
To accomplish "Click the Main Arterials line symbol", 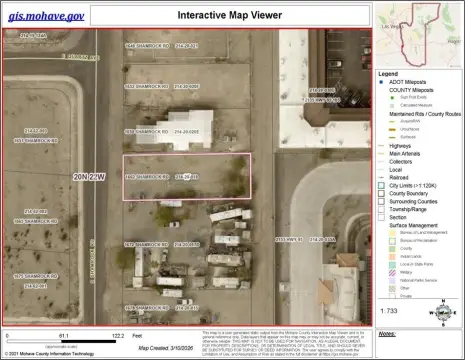I will (382, 154).
